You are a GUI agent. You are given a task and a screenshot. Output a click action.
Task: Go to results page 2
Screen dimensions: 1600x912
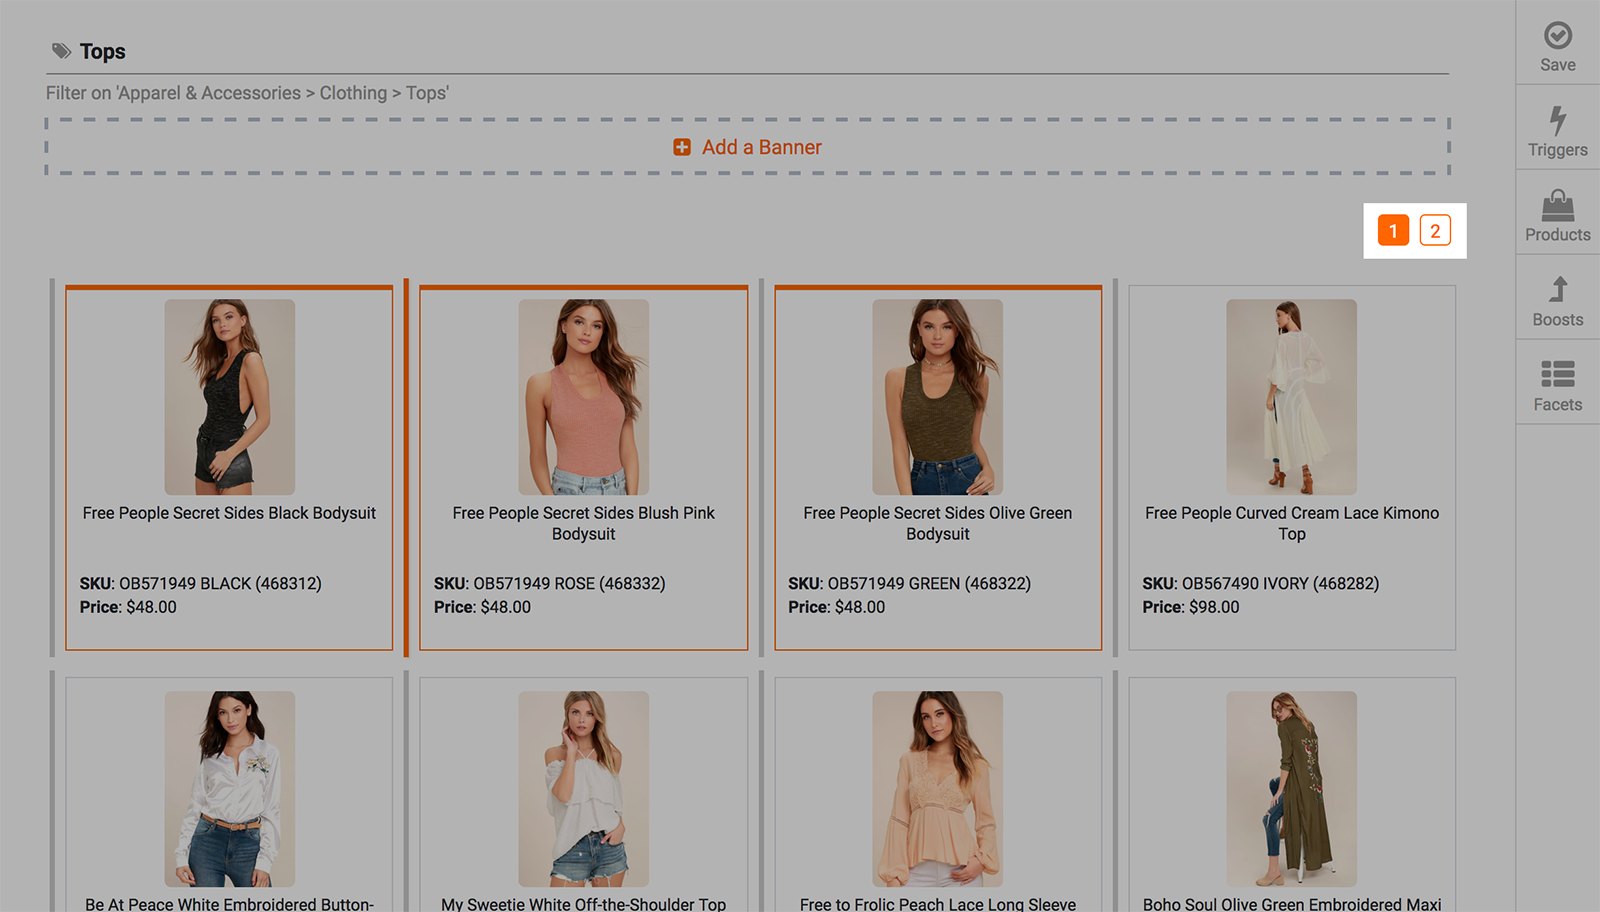(x=1435, y=231)
